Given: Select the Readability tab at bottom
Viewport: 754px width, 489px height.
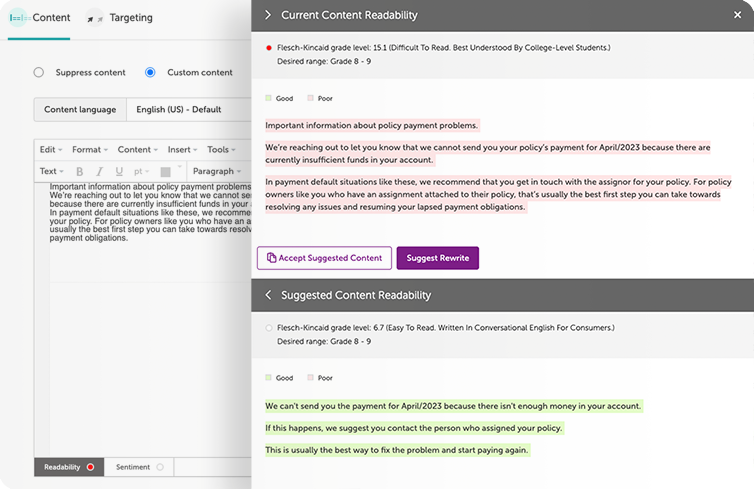Looking at the screenshot, I should point(69,467).
